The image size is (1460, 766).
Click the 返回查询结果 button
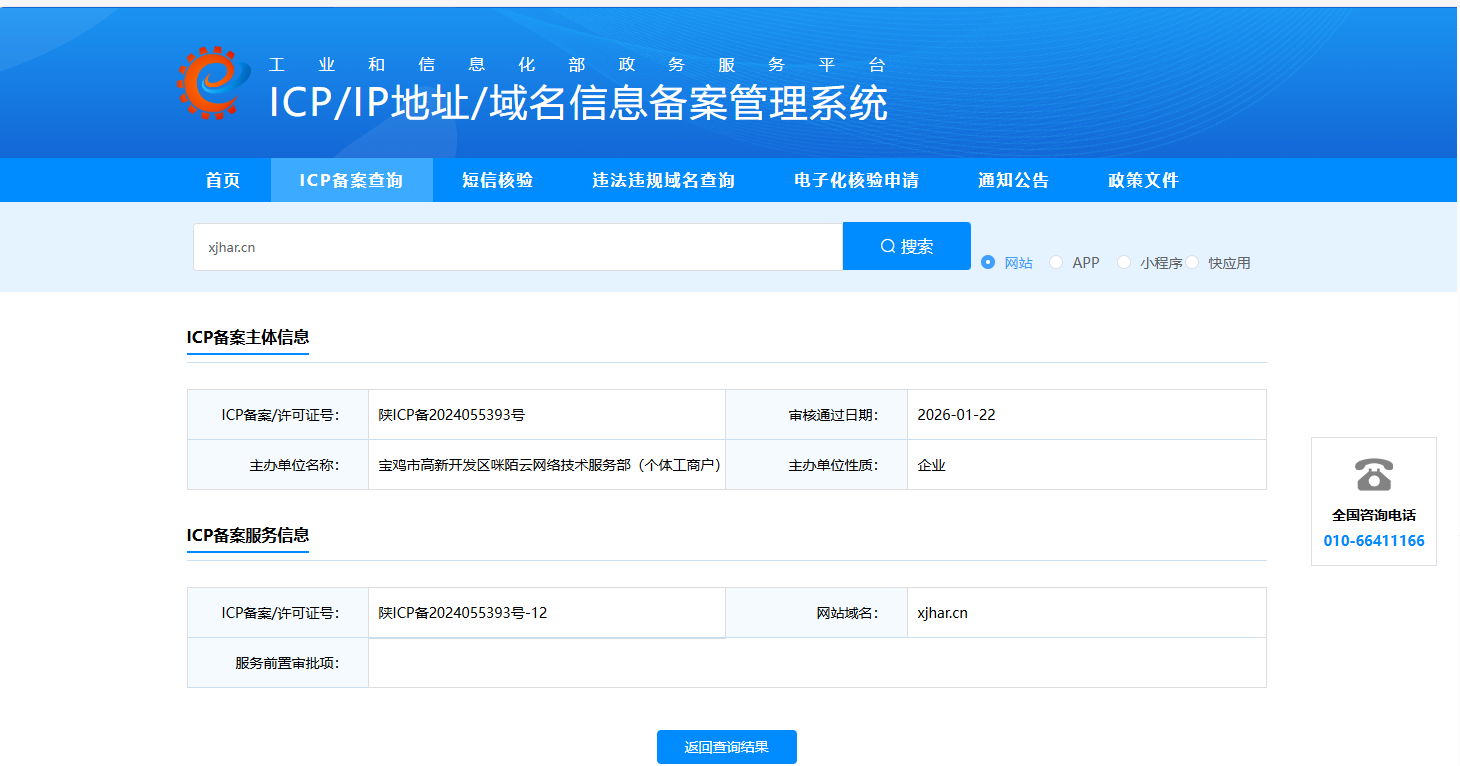(727, 747)
